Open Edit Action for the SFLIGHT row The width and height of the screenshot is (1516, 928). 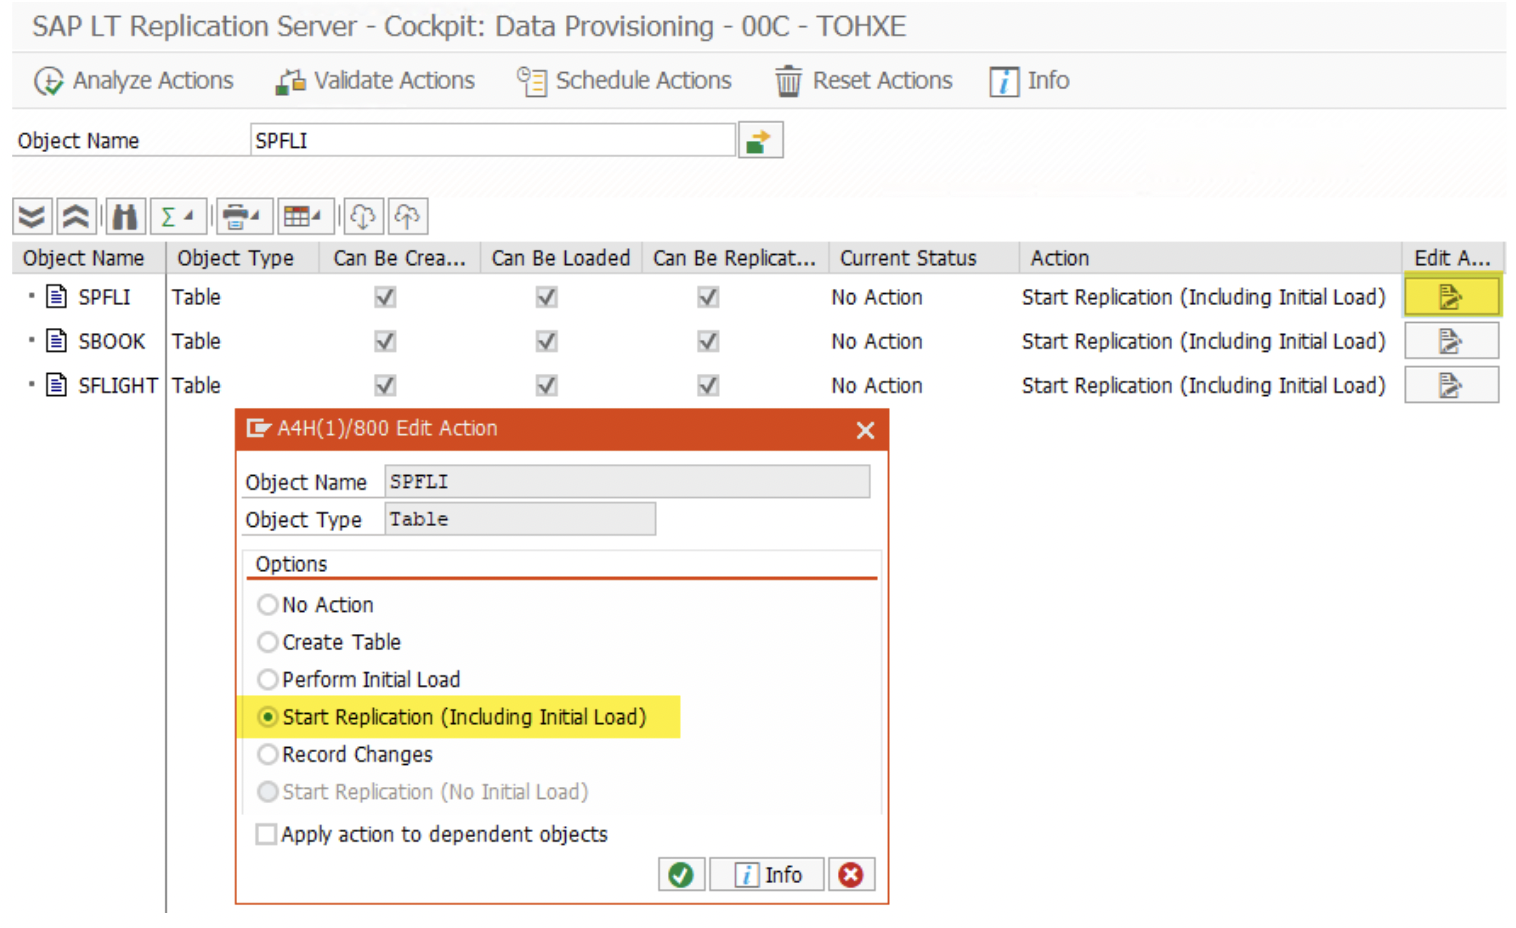(x=1451, y=385)
